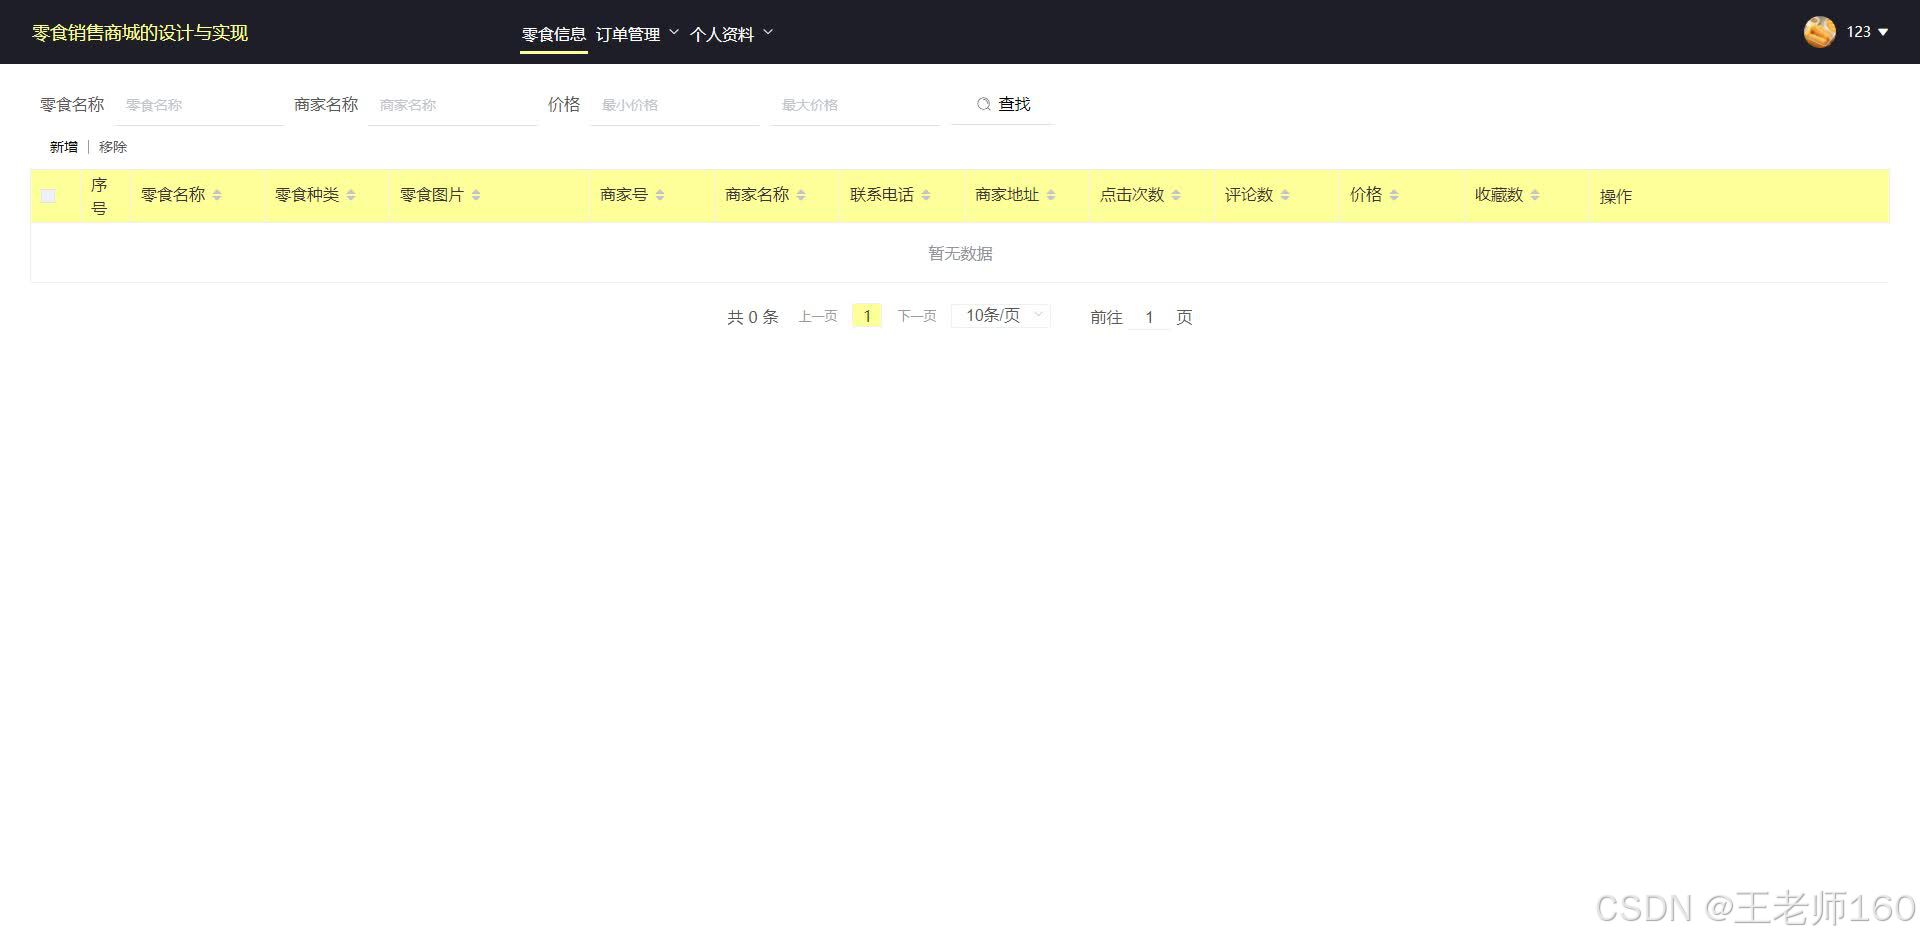Select page 1 in the pagination bar
This screenshot has height=940, width=1920.
[866, 315]
